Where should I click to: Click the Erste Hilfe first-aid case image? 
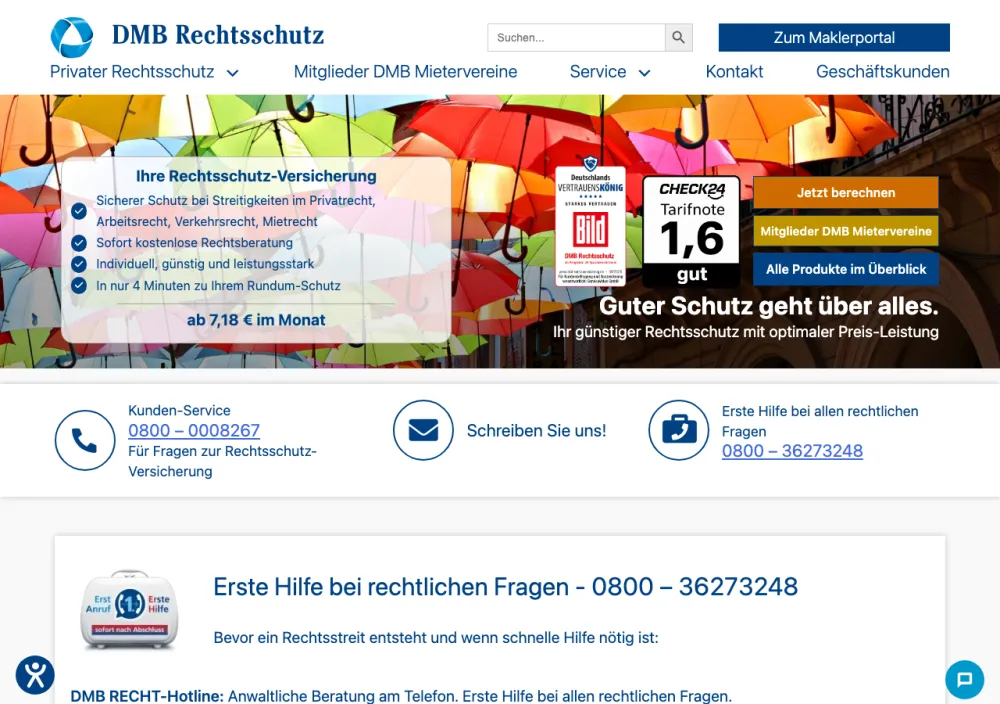tap(129, 610)
